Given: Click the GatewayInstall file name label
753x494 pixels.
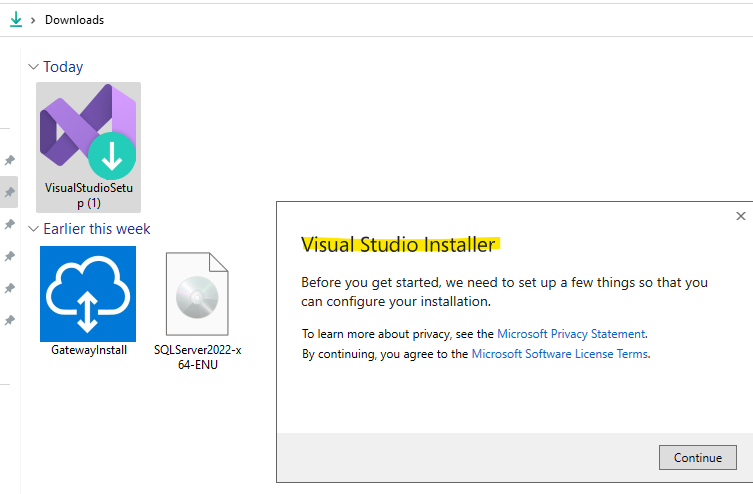Looking at the screenshot, I should click(89, 350).
